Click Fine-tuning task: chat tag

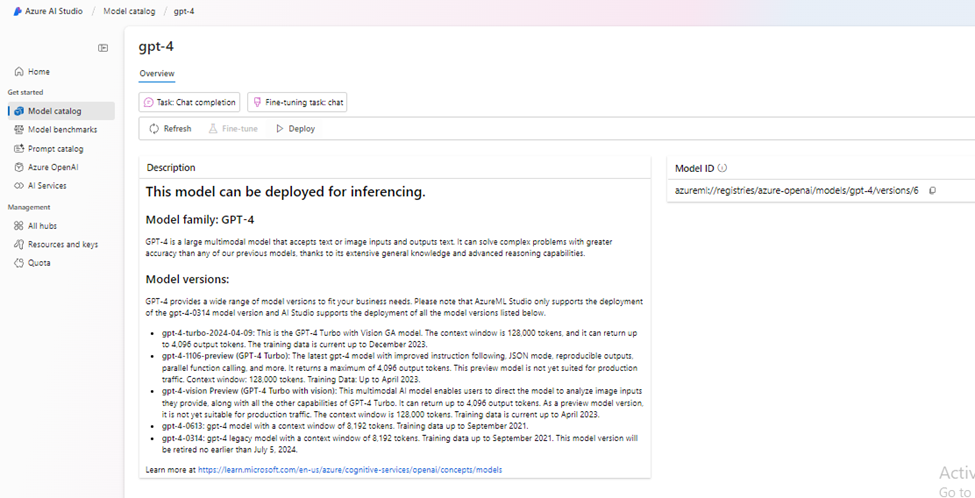(297, 103)
